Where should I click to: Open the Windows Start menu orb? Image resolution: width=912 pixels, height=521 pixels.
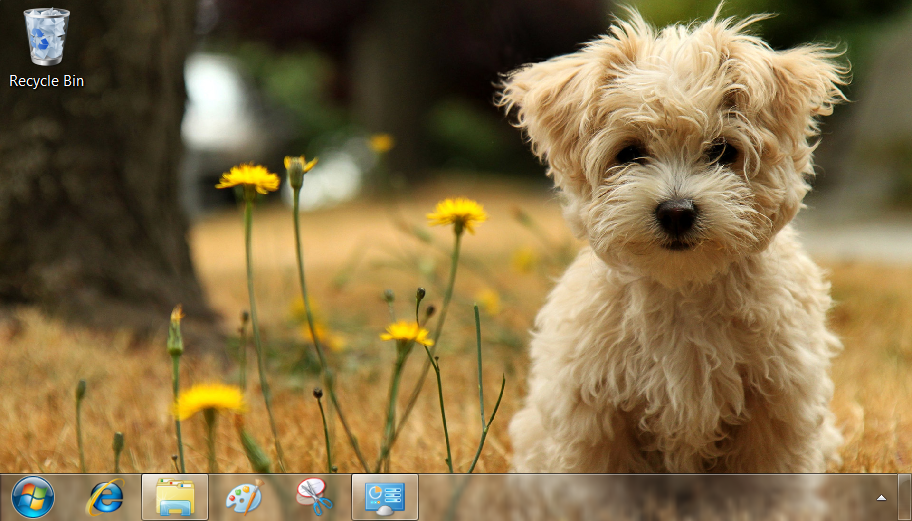point(33,497)
